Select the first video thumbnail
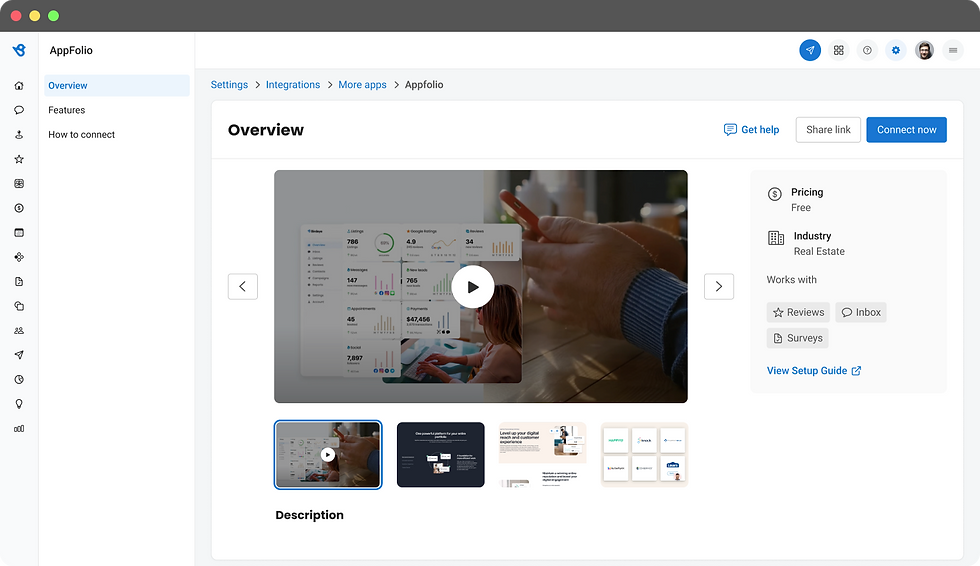 coord(328,455)
